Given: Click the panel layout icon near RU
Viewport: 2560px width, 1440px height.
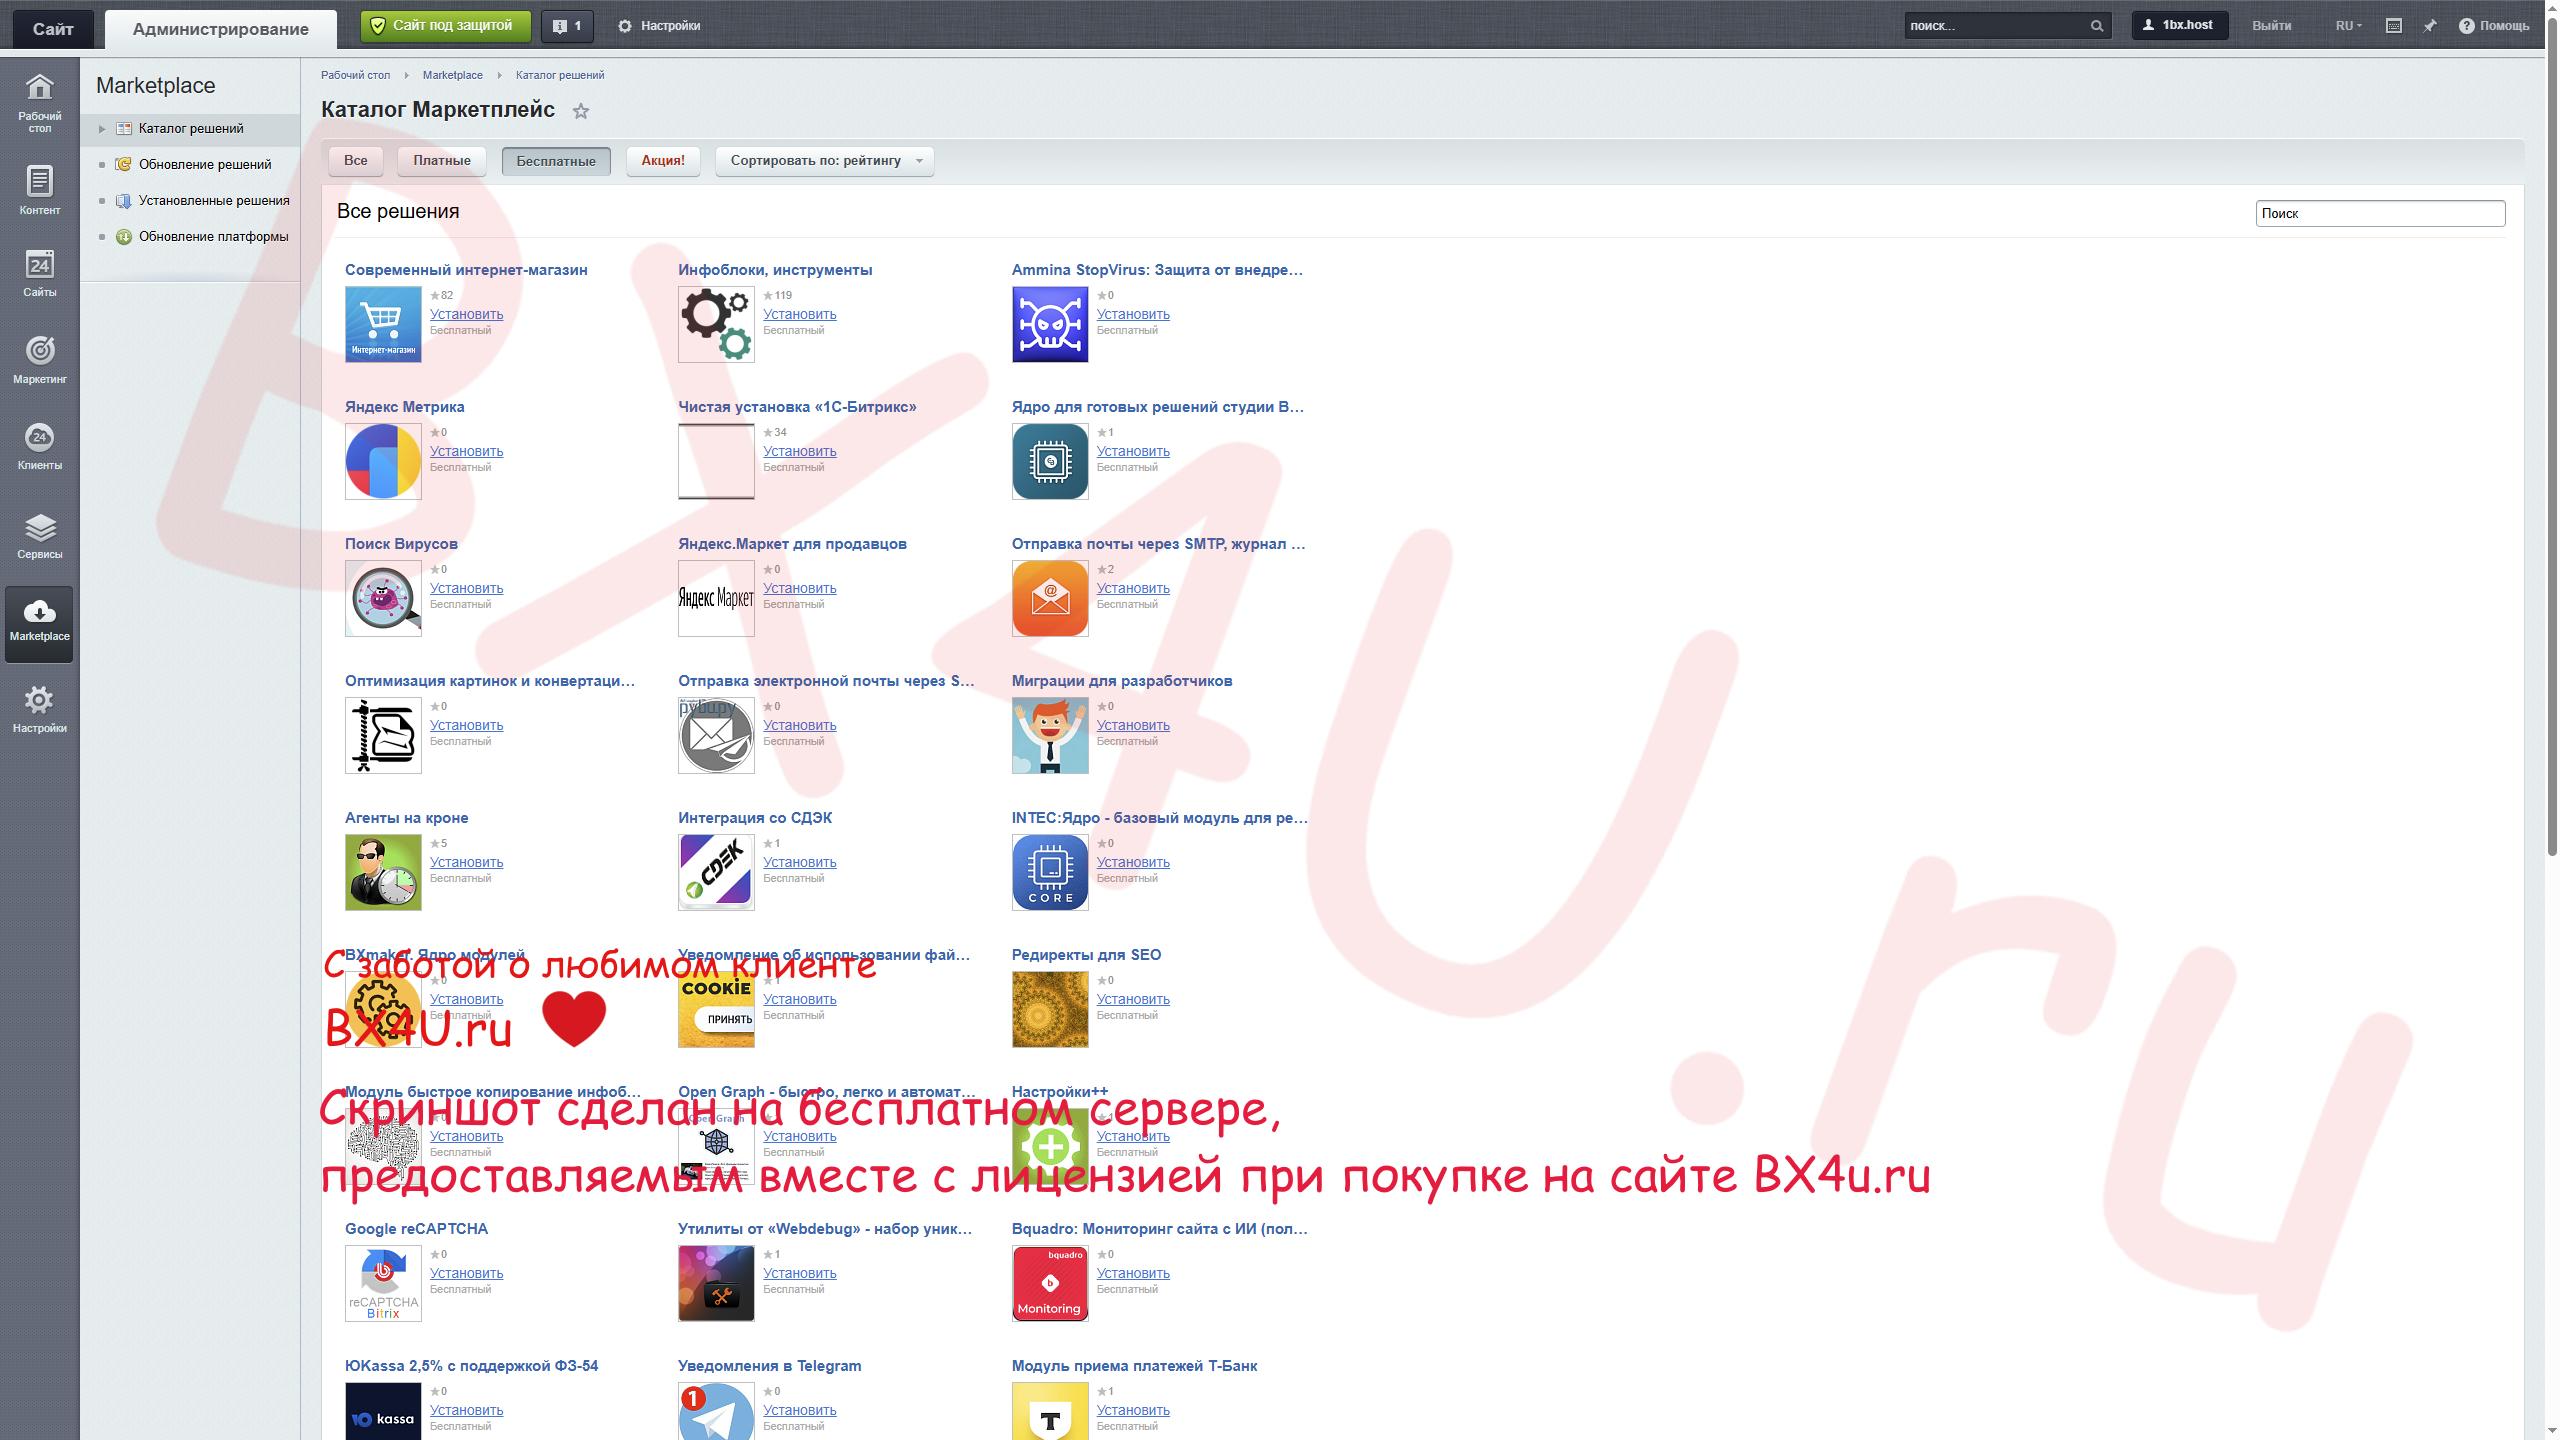Looking at the screenshot, I should [x=2394, y=26].
